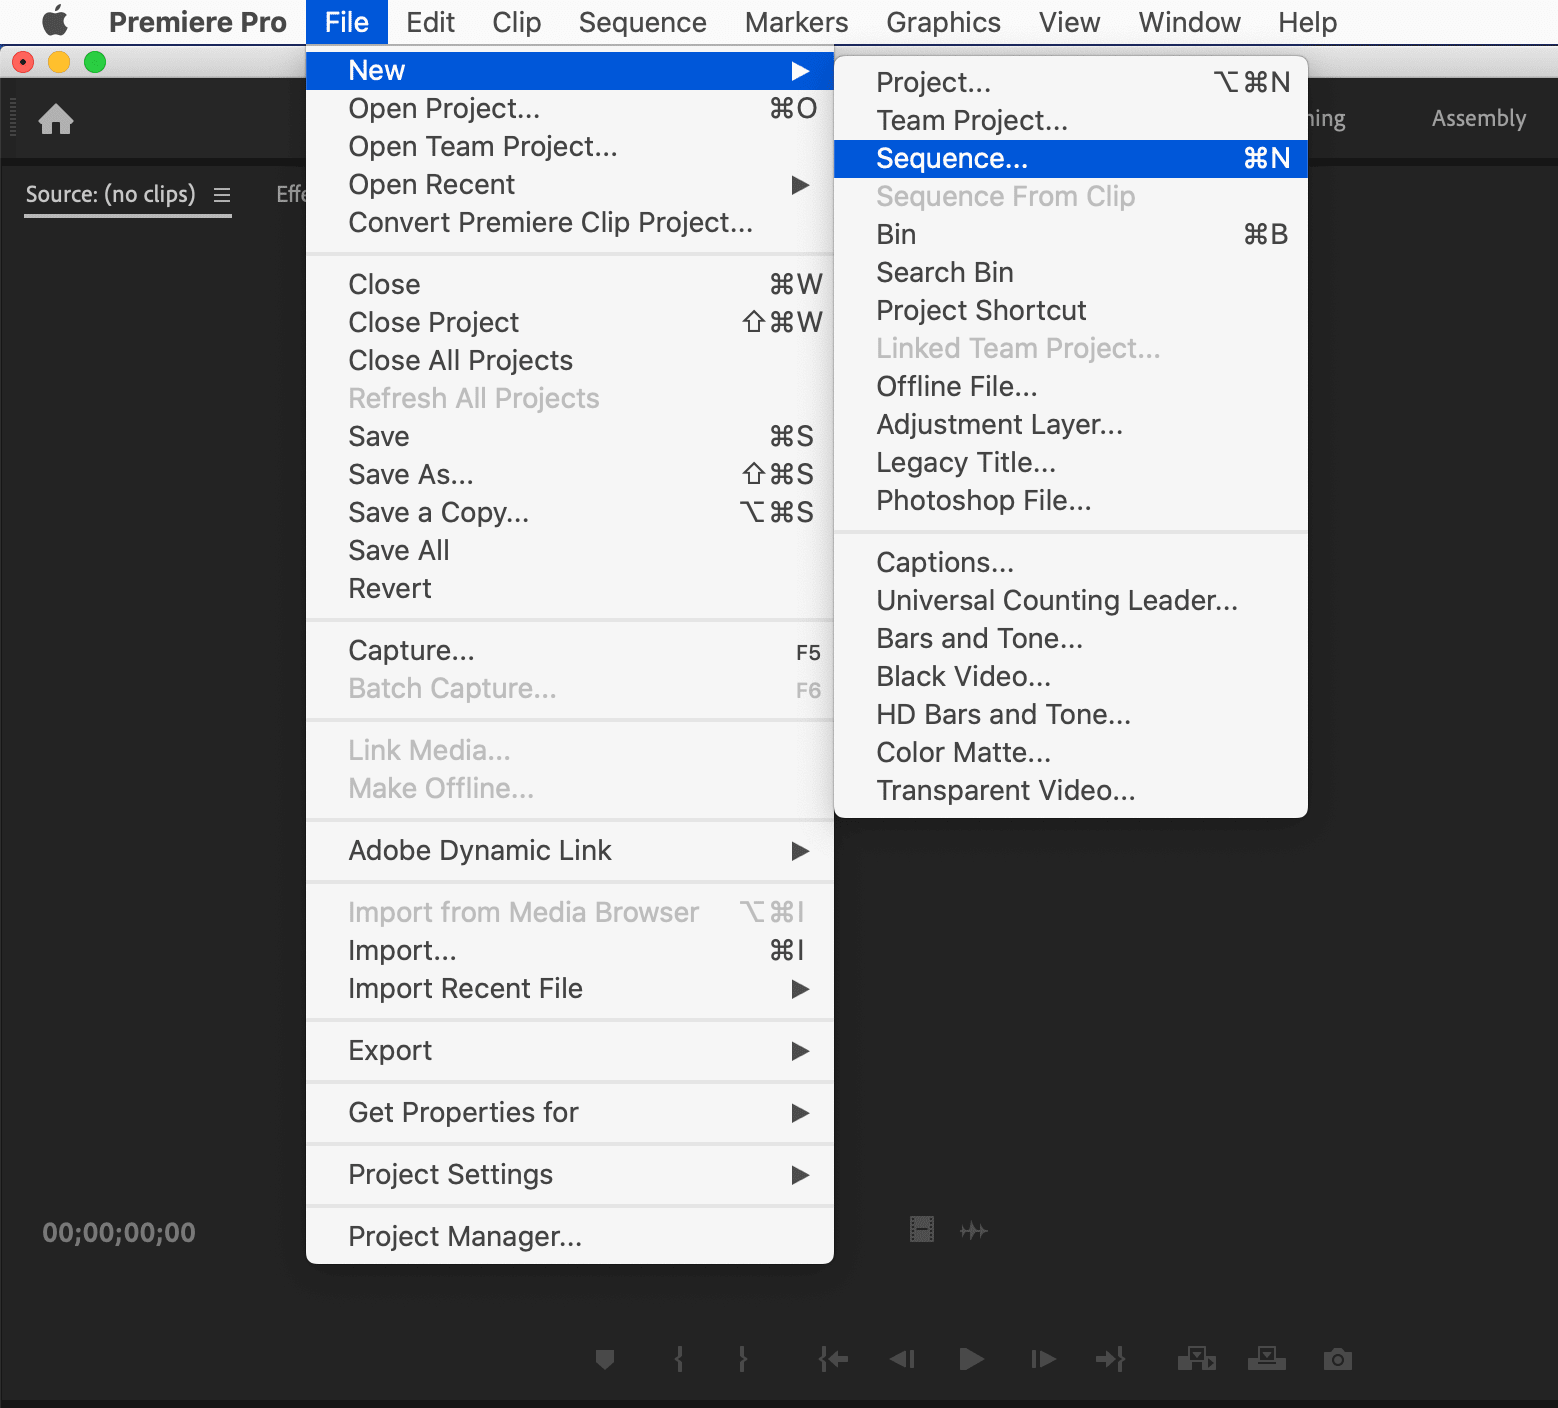This screenshot has height=1408, width=1558.
Task: Click the Mark In bracket icon
Action: click(679, 1359)
